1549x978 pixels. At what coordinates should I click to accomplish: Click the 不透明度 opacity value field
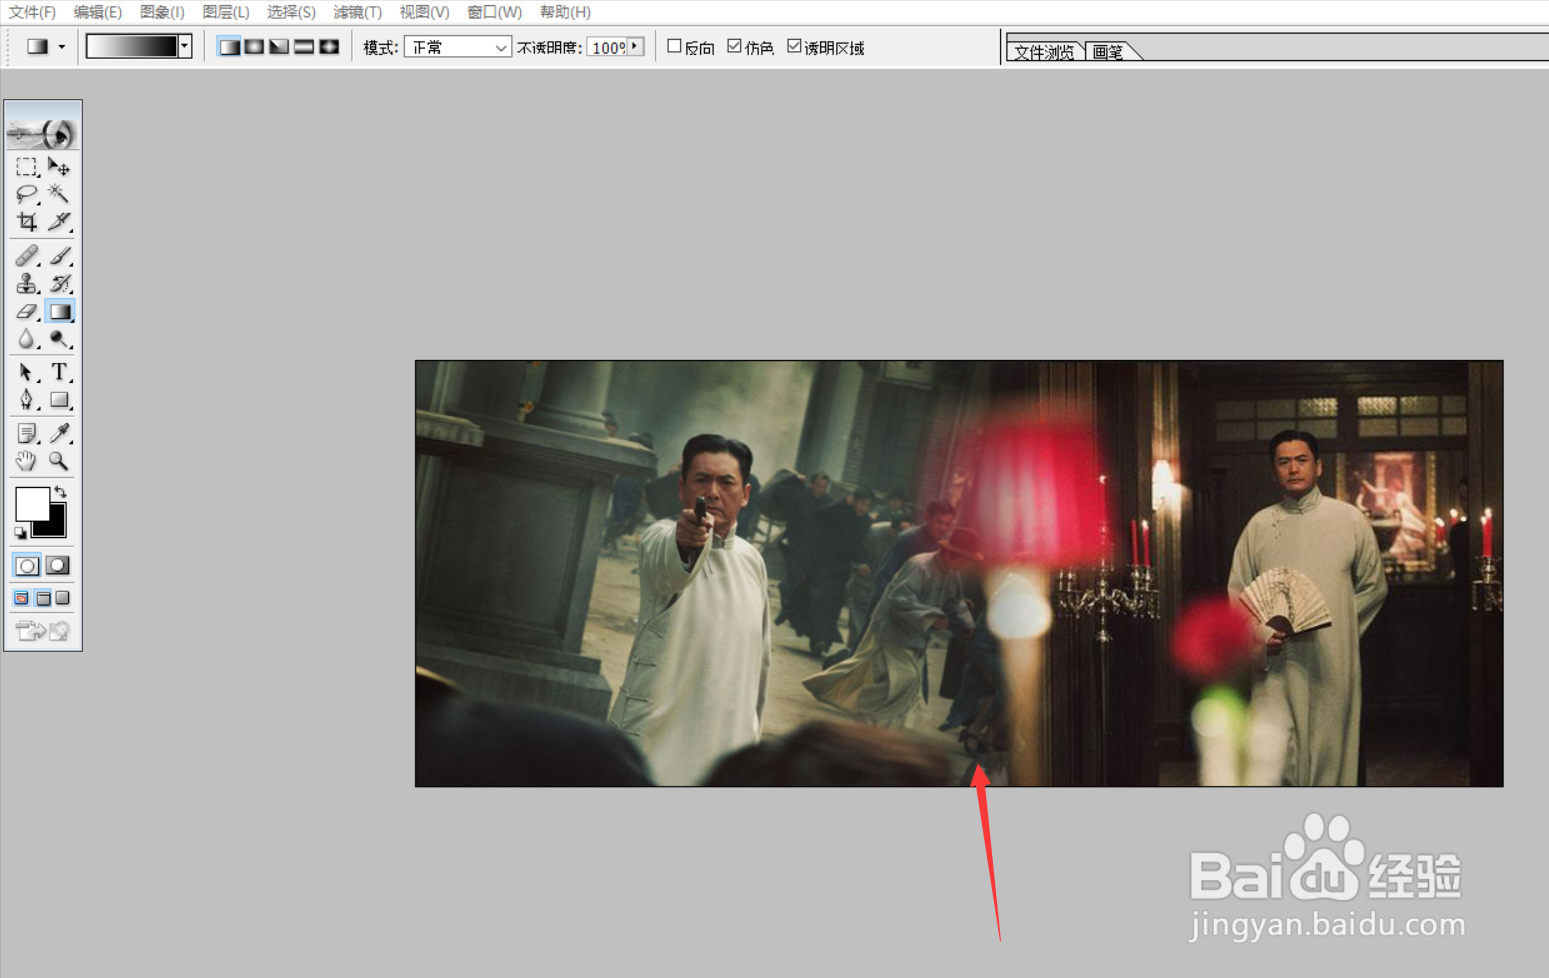(x=607, y=47)
